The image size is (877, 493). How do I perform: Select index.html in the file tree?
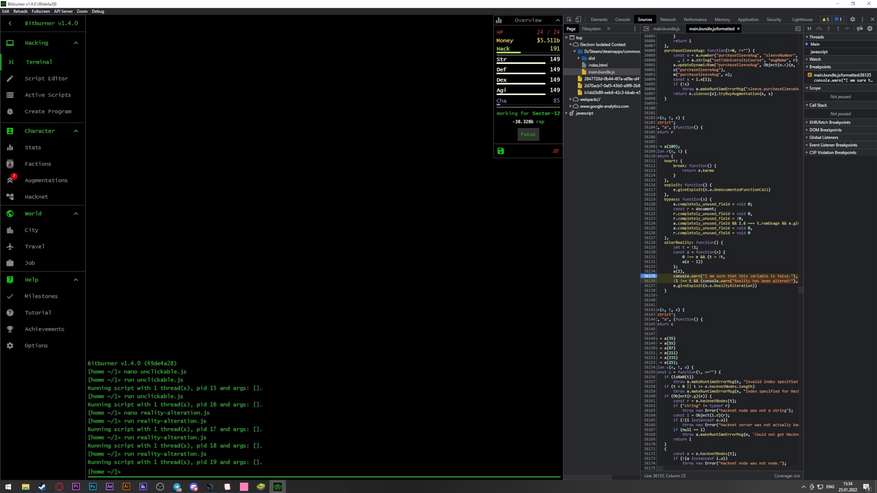click(x=598, y=65)
